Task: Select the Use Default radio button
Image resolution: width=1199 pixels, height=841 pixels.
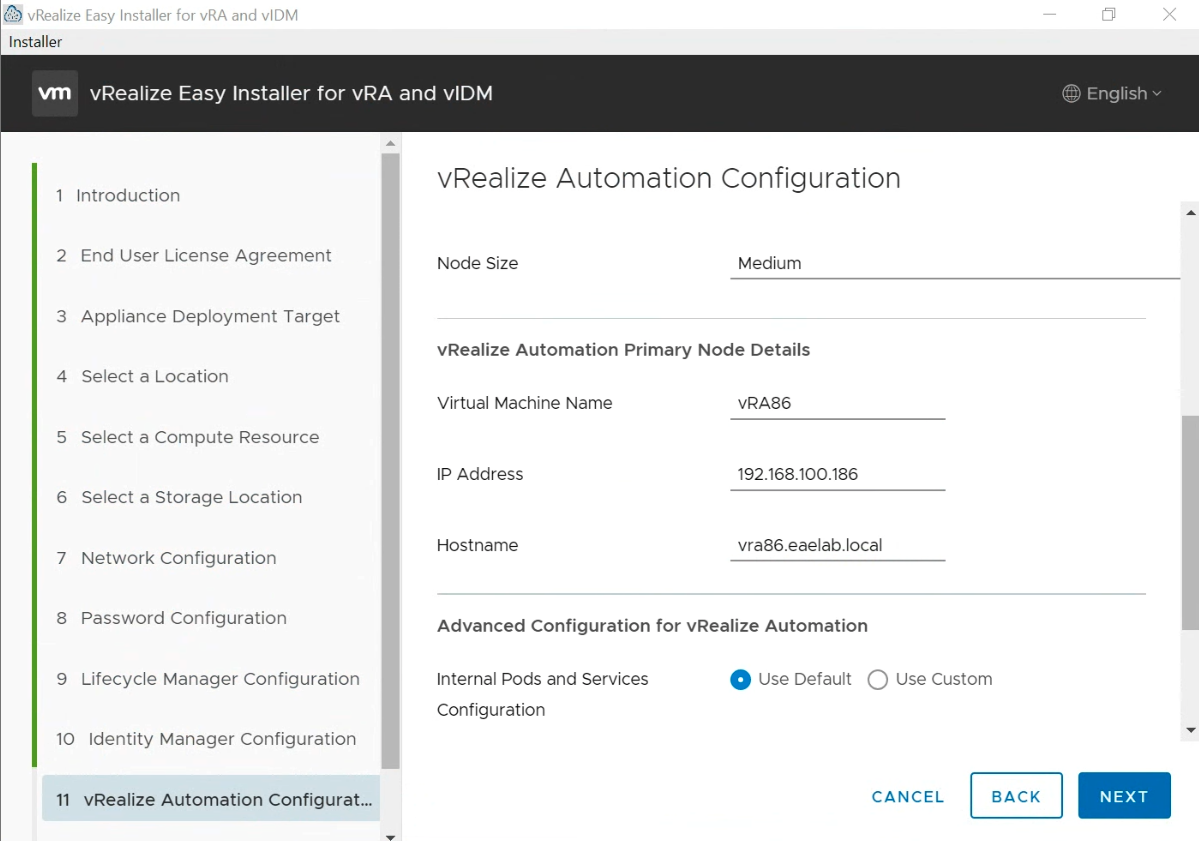Action: coord(740,679)
